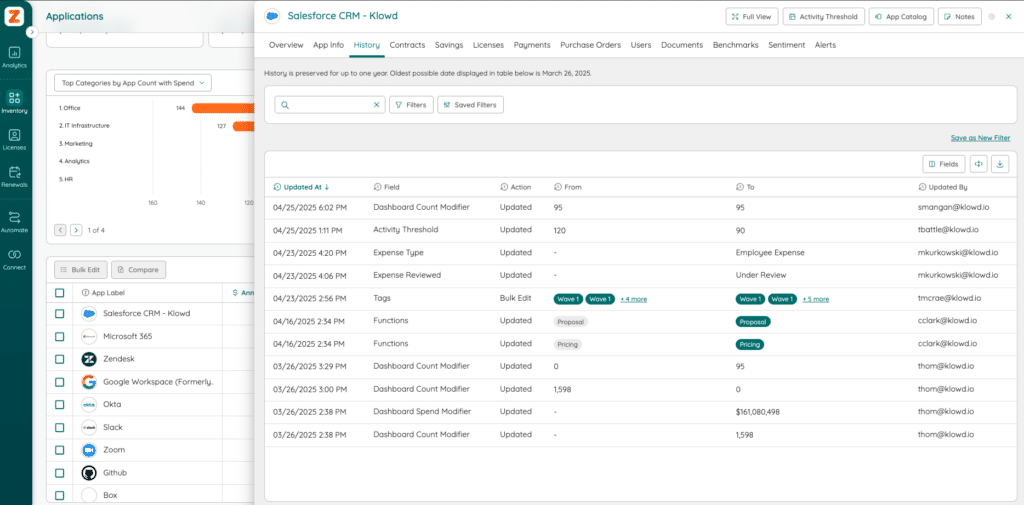Go to previous chart page arrow
1024x505 pixels.
tap(60, 230)
